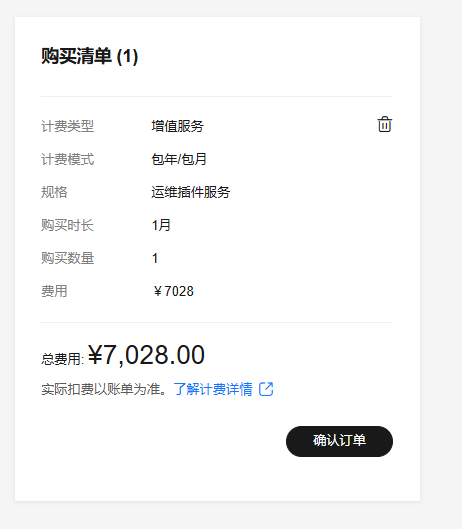Select the 运维插件服务 specification value
Image resolution: width=462 pixels, height=529 pixels.
click(191, 192)
